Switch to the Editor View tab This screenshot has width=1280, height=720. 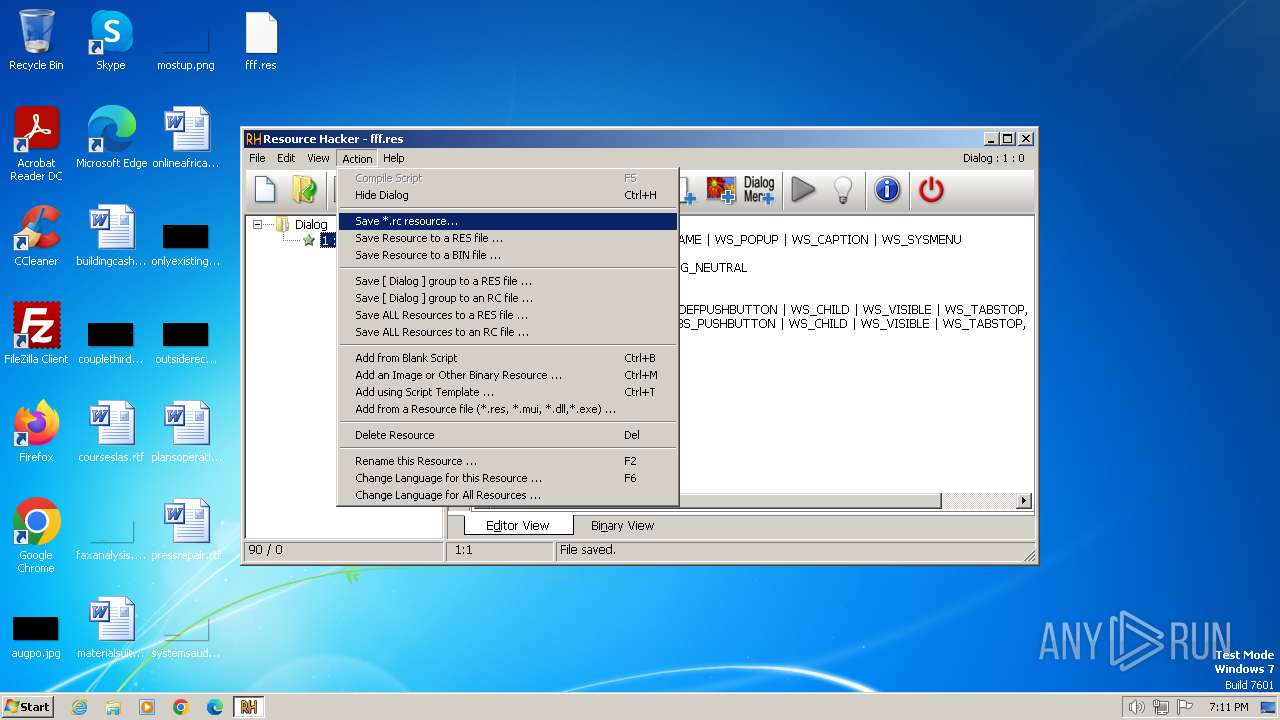click(x=518, y=525)
